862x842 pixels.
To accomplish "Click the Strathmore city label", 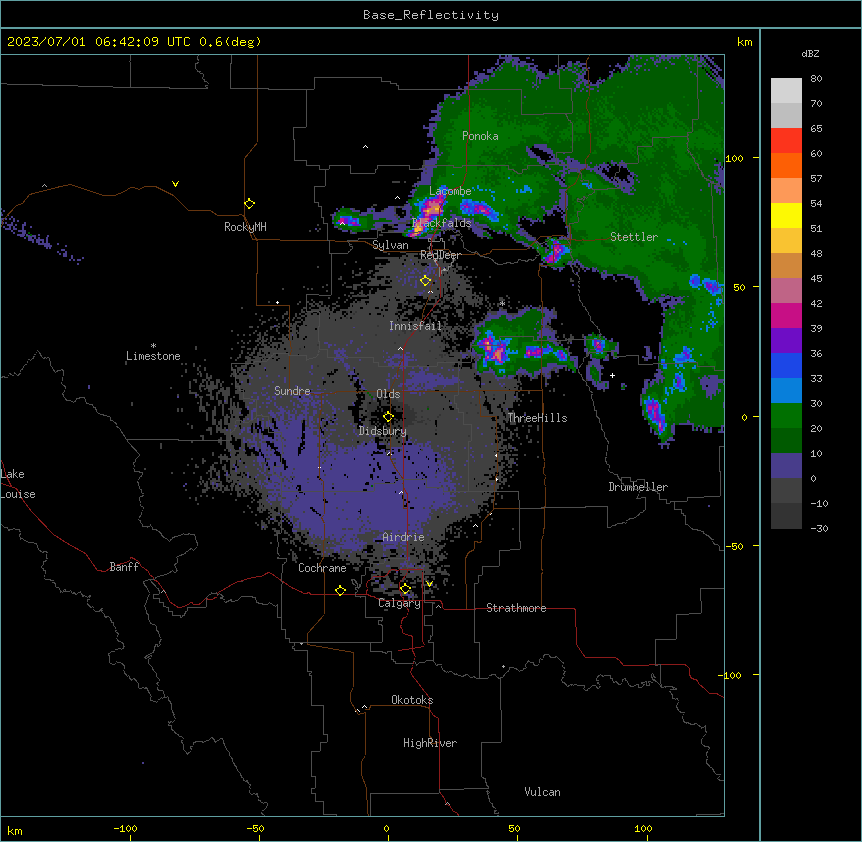I will [516, 608].
